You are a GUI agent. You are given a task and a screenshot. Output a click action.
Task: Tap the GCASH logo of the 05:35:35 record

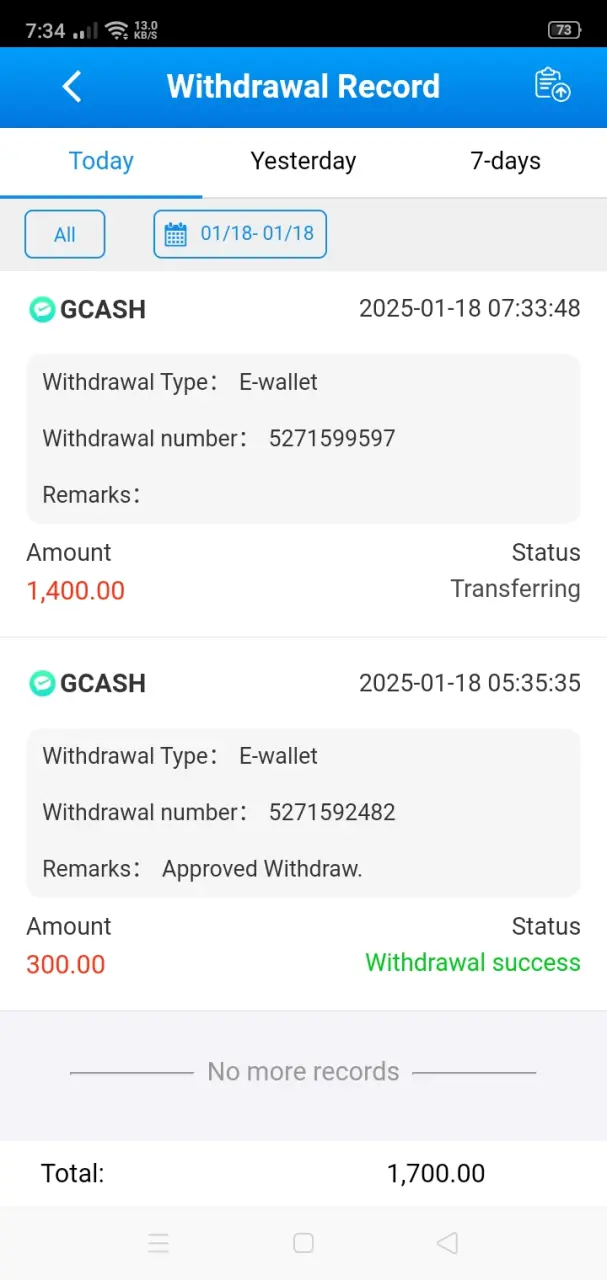(42, 683)
